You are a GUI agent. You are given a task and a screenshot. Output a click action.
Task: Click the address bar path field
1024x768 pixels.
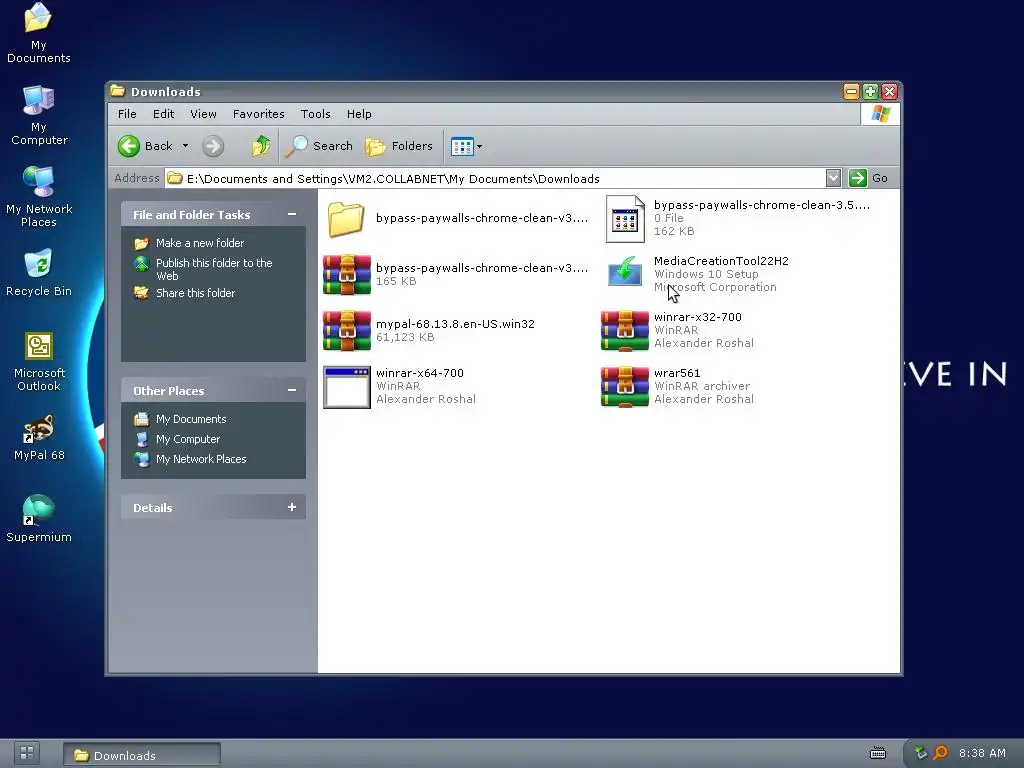tap(496, 178)
